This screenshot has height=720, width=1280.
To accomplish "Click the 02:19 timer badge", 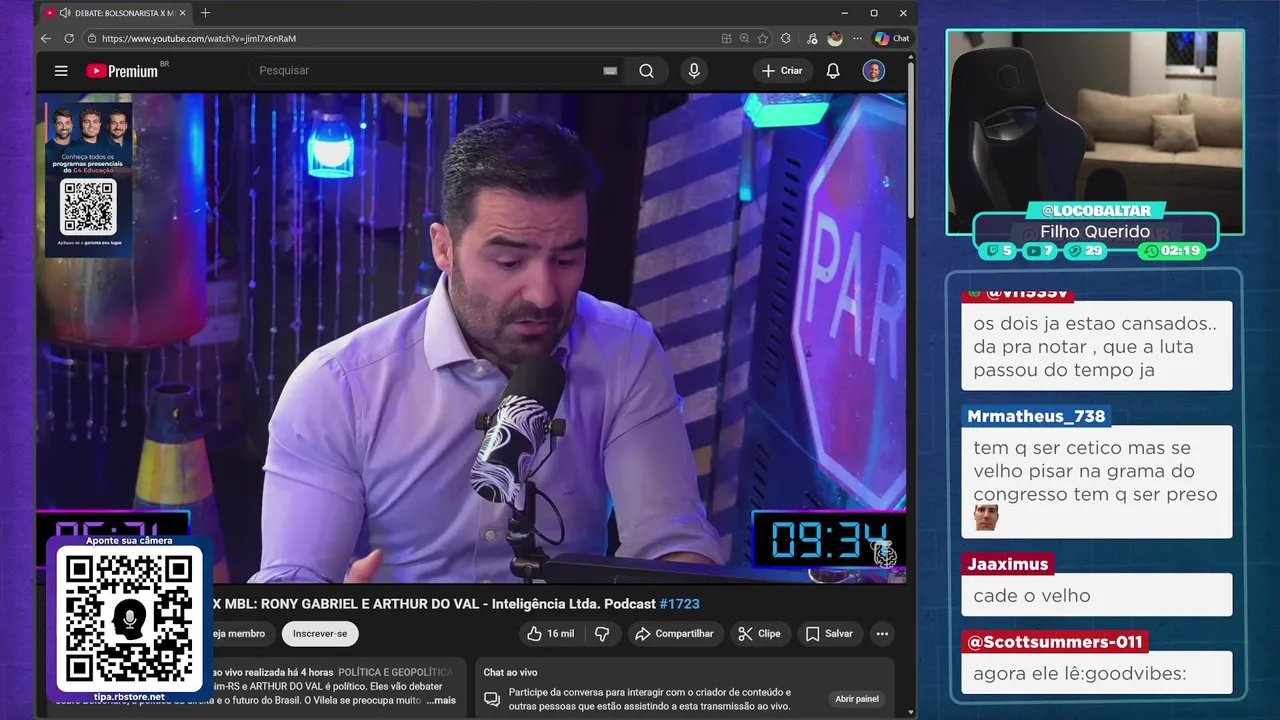I will coord(1172,251).
